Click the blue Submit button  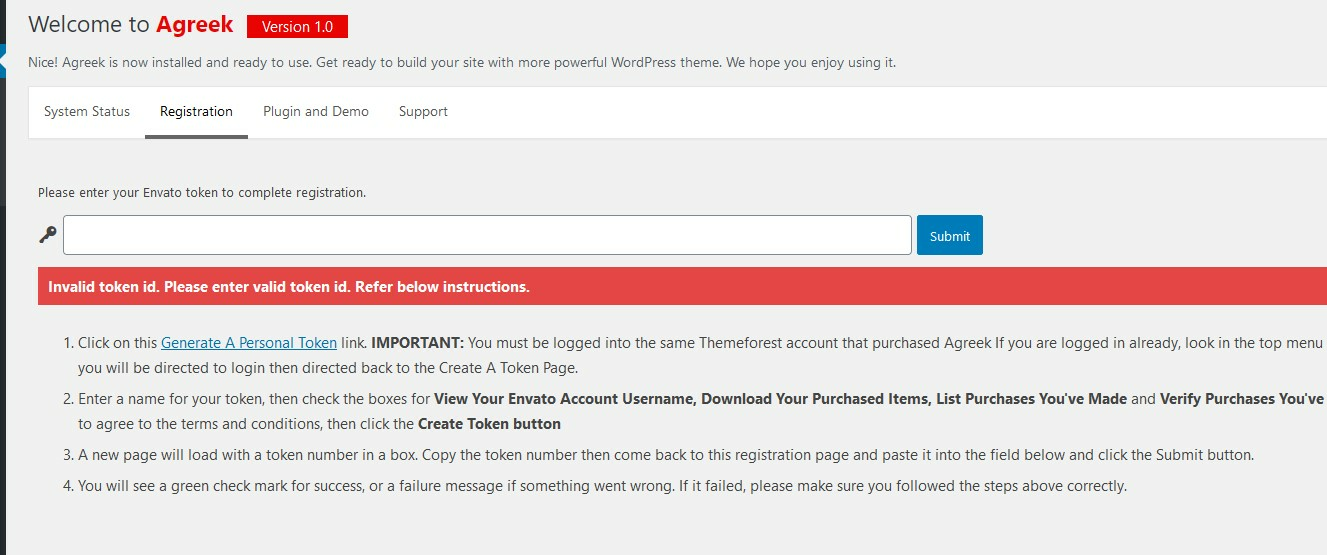coord(949,235)
